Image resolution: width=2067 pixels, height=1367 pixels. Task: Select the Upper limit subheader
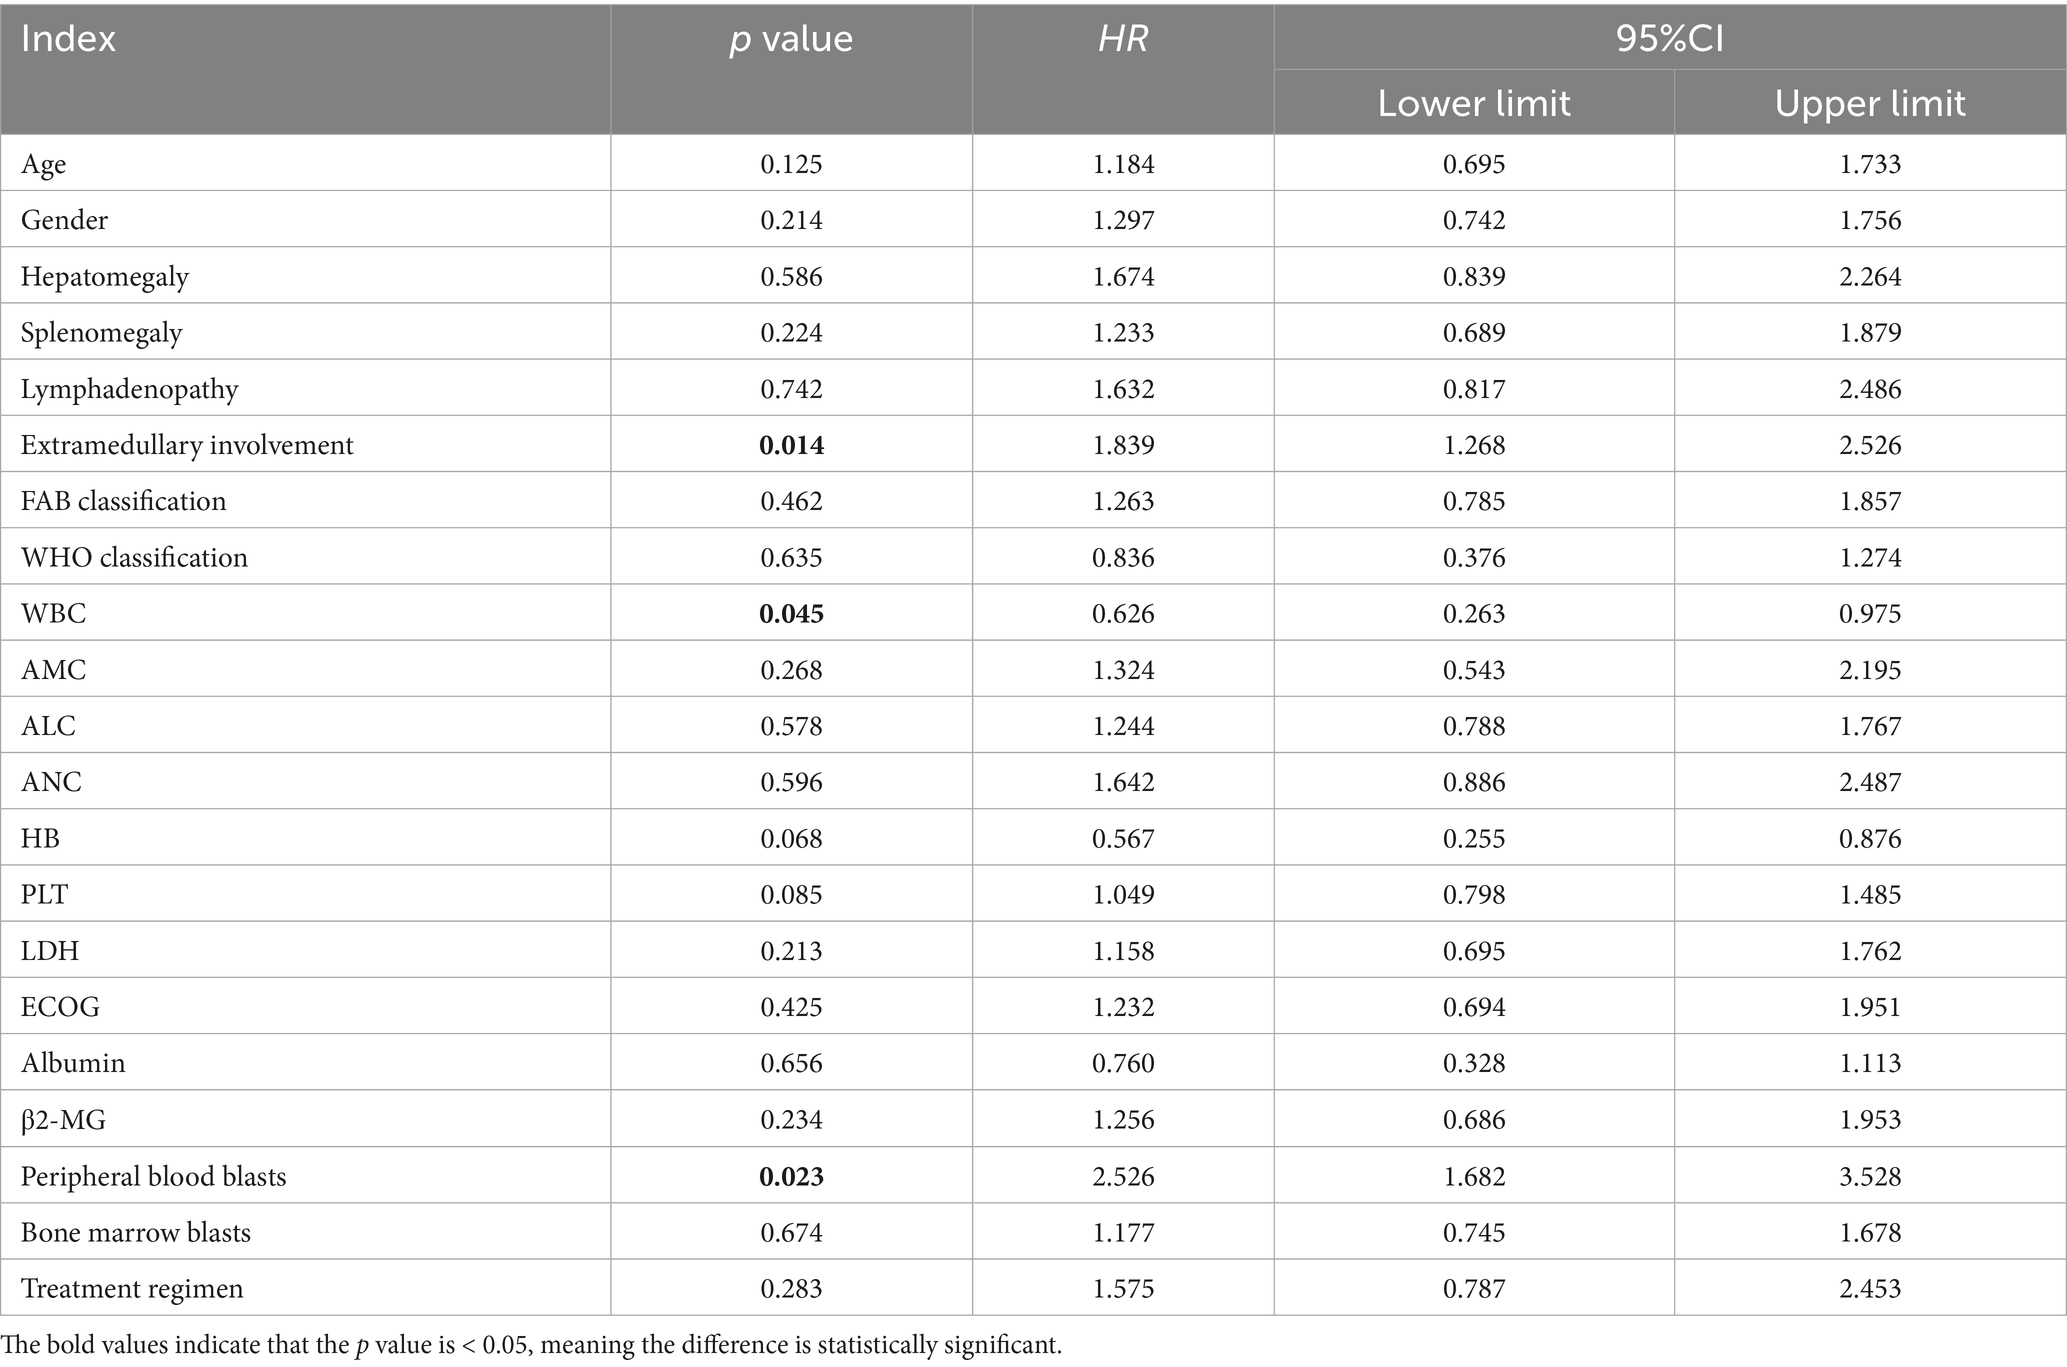1869,103
